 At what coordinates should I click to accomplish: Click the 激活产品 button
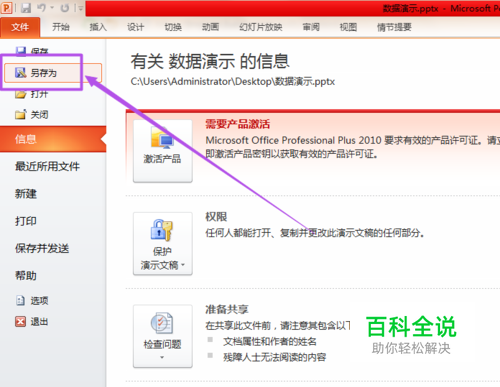(x=163, y=151)
